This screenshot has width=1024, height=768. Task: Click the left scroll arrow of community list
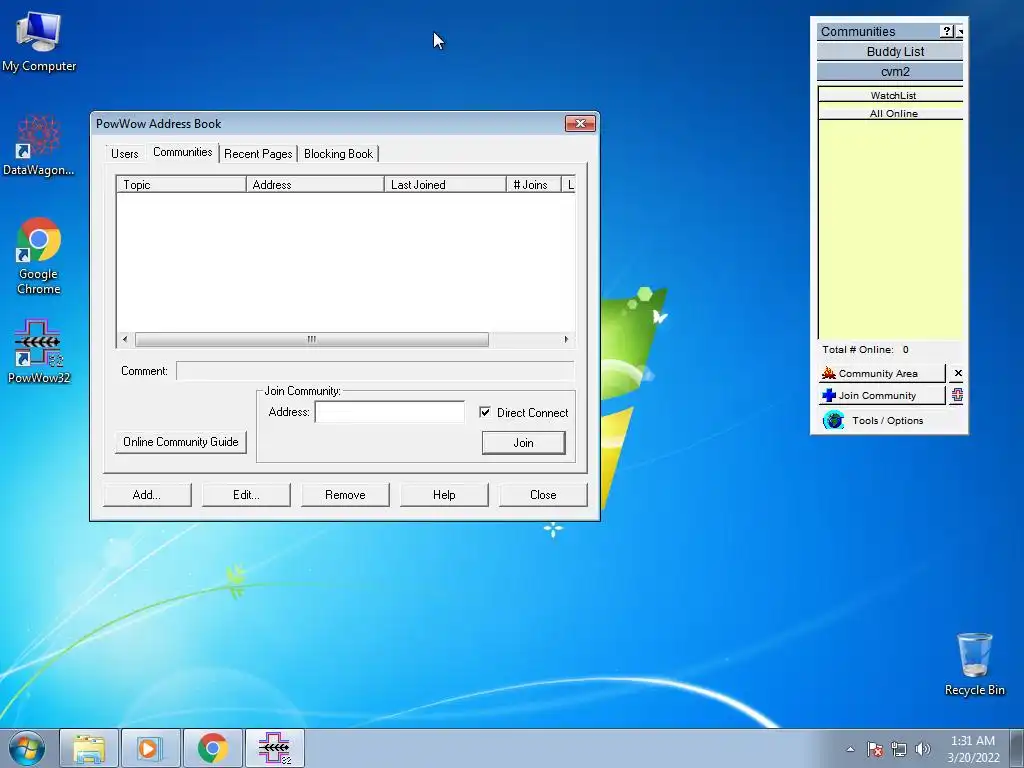[x=125, y=339]
